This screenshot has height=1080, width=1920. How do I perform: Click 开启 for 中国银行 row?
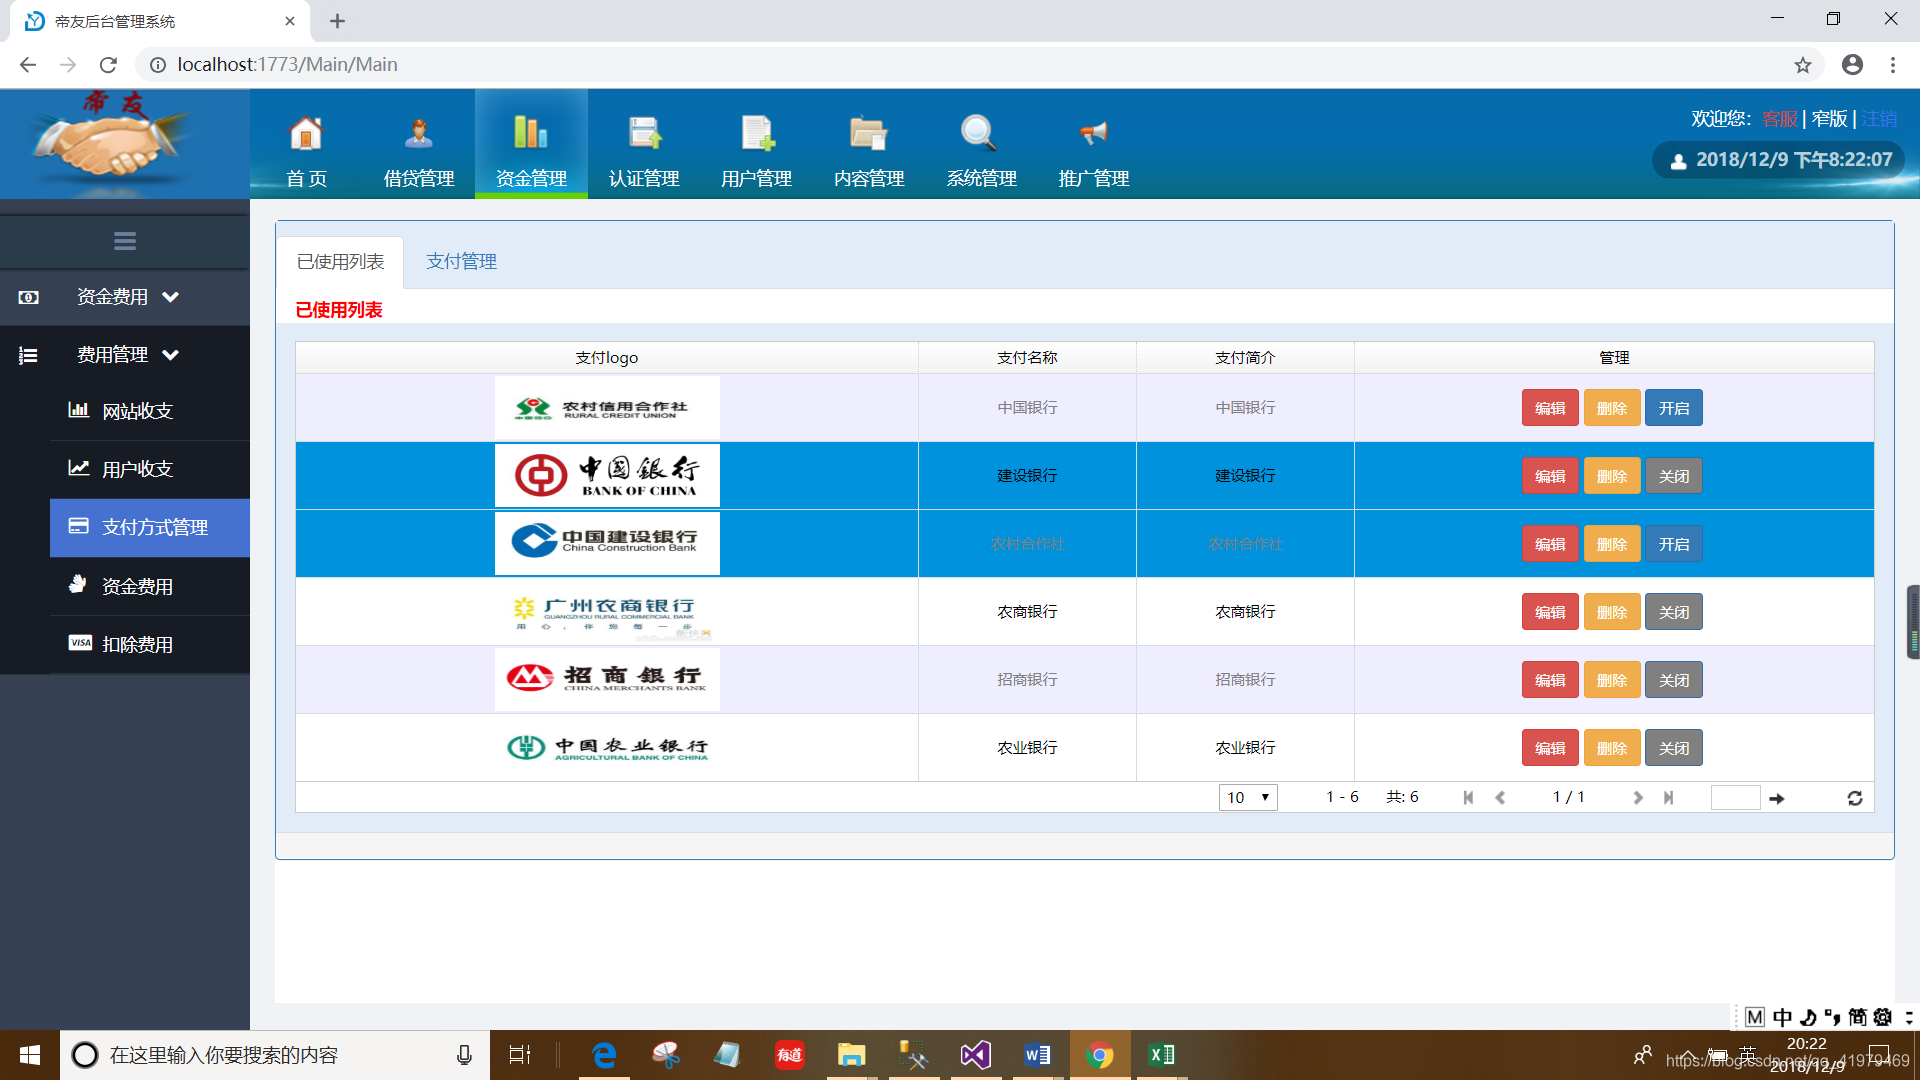tap(1674, 408)
